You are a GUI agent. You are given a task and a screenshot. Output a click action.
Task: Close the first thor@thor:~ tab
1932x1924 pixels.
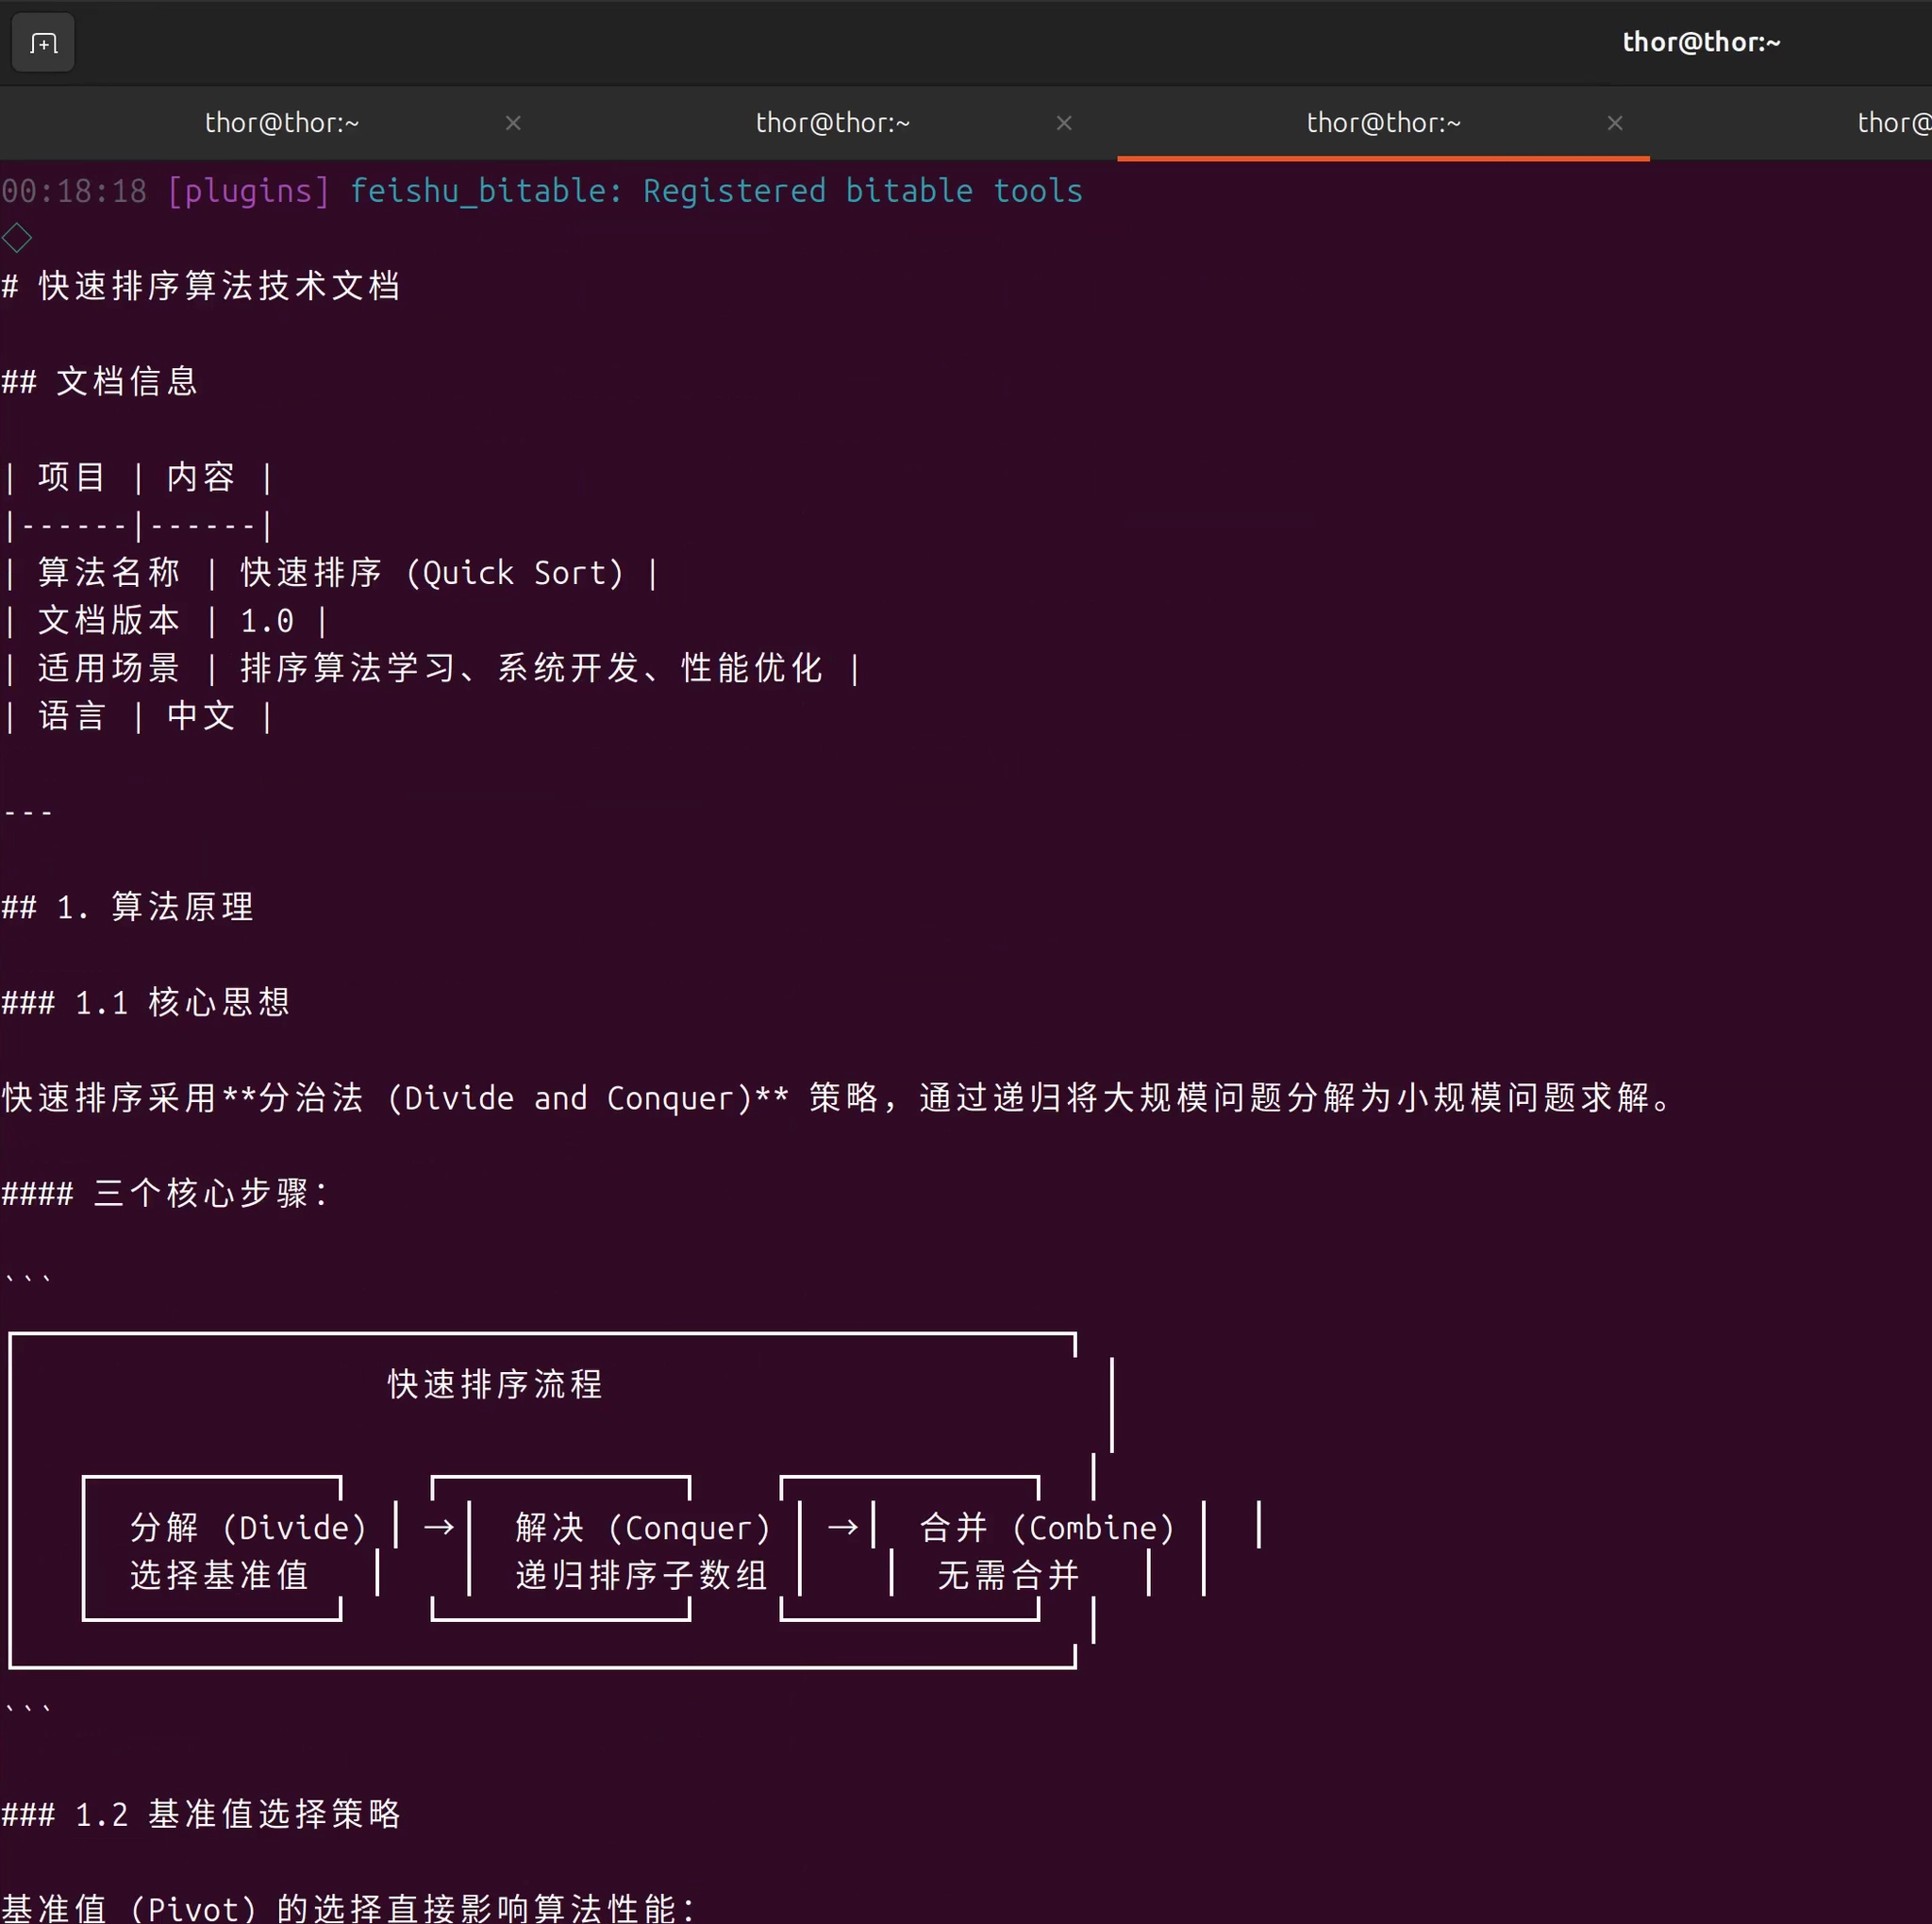coord(513,123)
